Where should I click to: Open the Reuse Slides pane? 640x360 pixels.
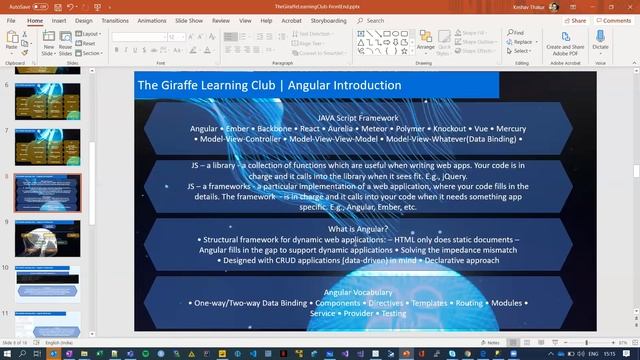pos(65,42)
